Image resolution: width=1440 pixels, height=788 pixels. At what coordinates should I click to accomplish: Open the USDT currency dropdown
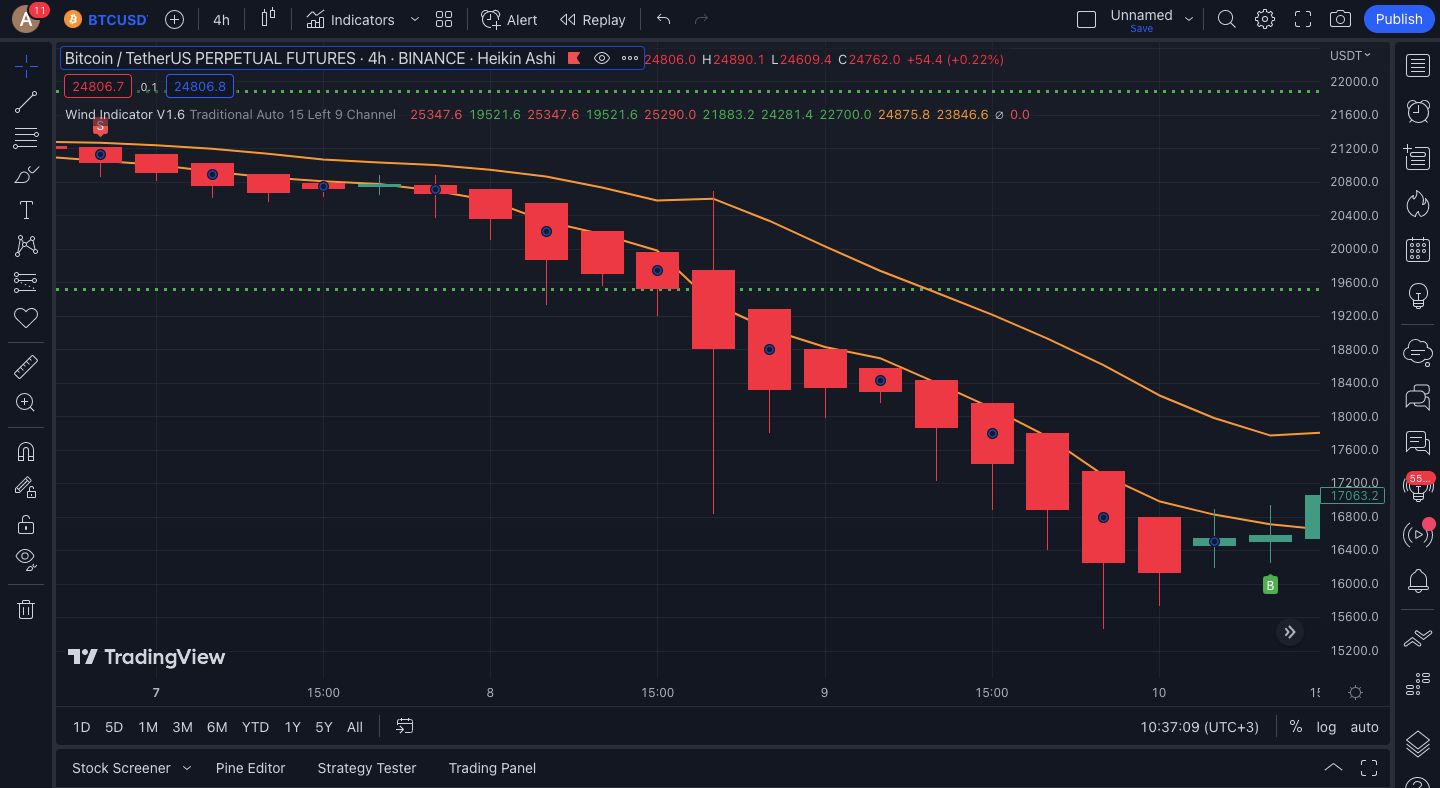(x=1350, y=55)
